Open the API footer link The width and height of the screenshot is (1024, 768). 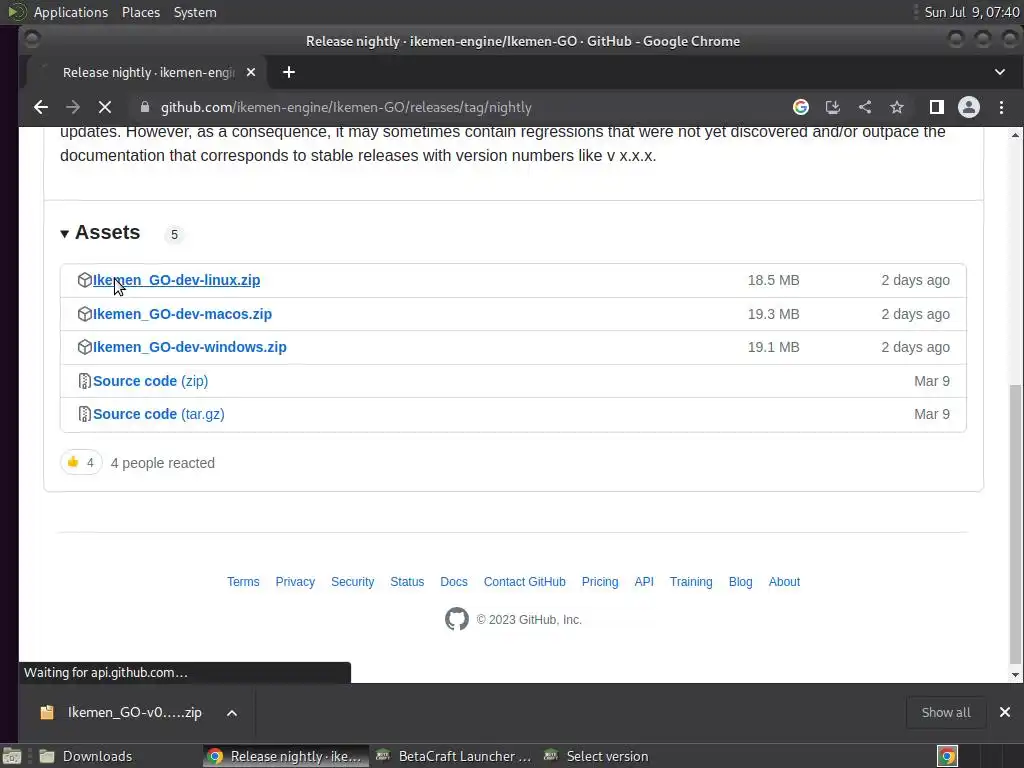point(644,582)
